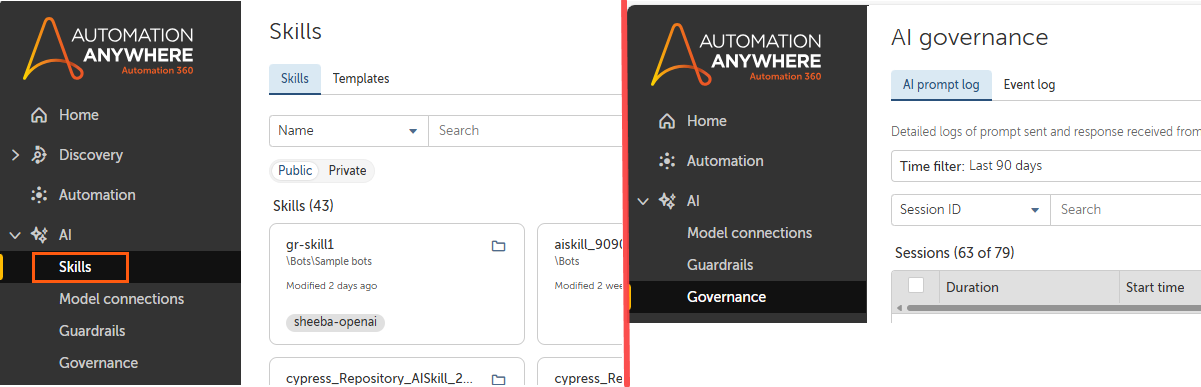Collapse the AI section in governance sidebar
The width and height of the screenshot is (1201, 387).
[643, 201]
